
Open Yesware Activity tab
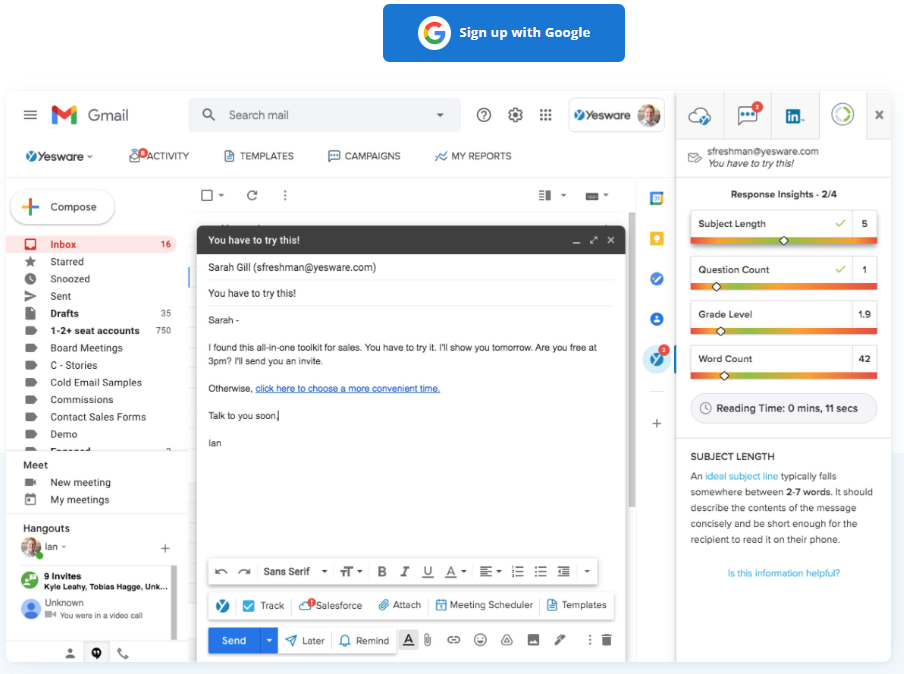pos(159,156)
